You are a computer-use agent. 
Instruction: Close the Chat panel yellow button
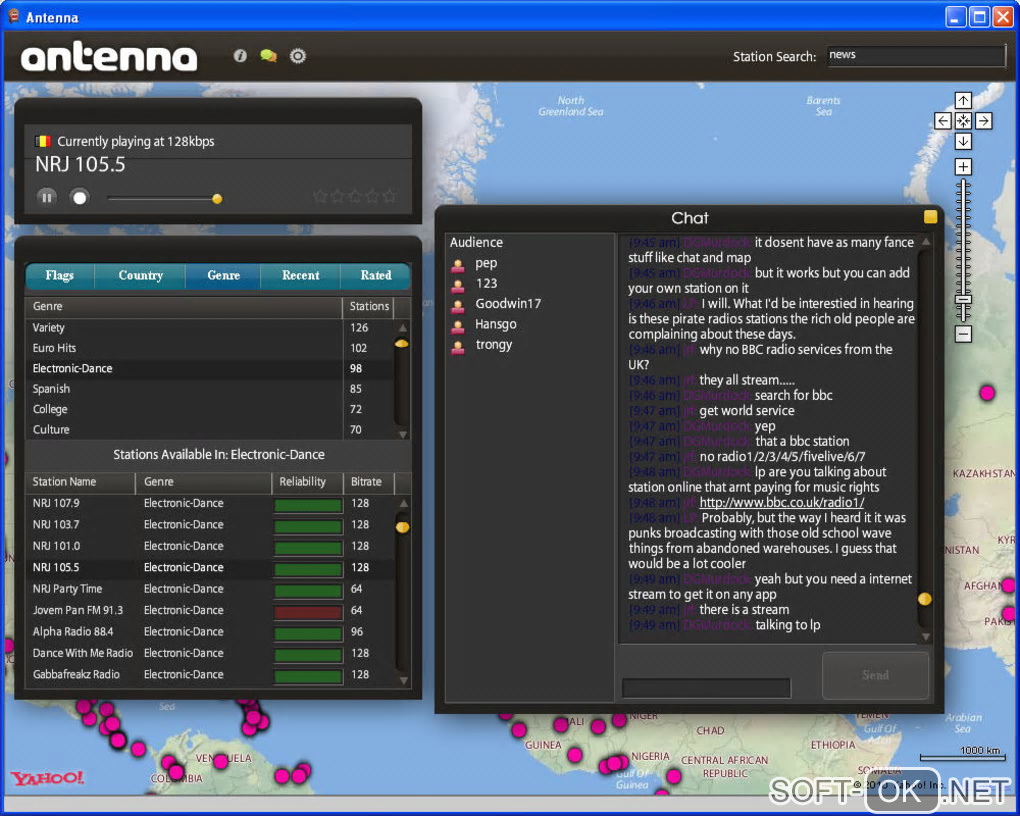tap(930, 217)
